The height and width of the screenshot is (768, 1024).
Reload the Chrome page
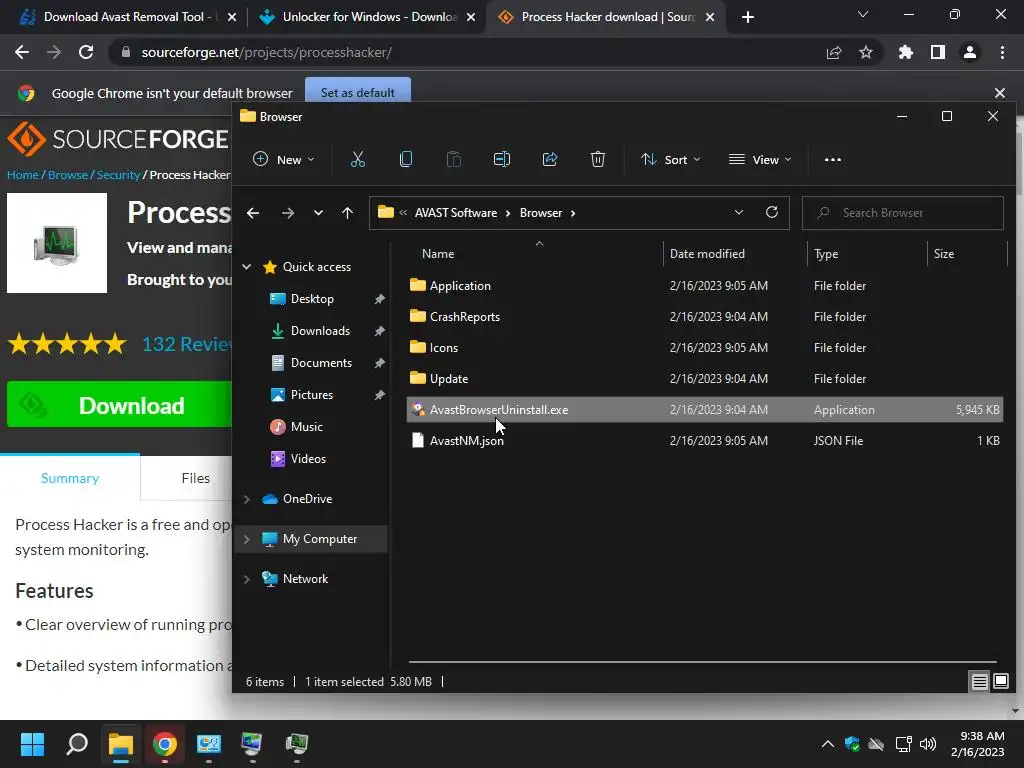click(86, 52)
